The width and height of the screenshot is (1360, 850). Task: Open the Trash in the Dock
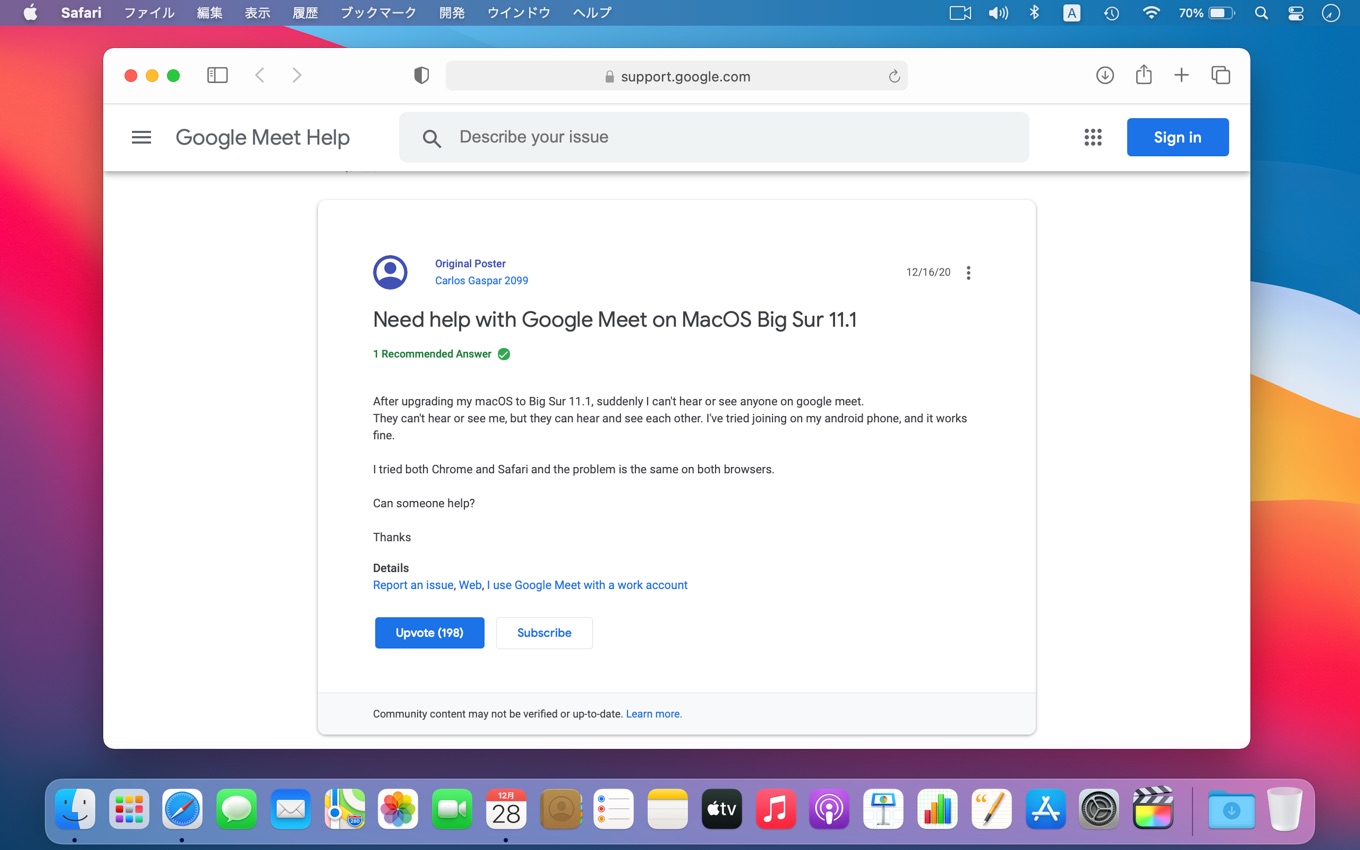point(1285,809)
